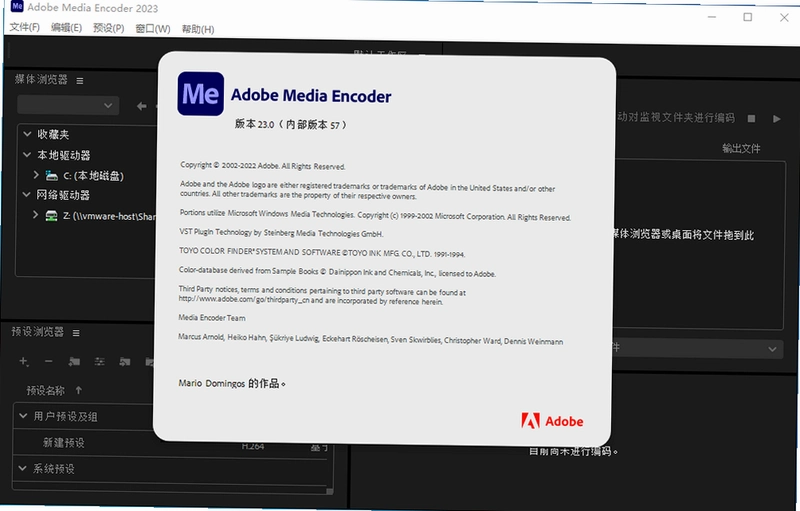Open the 编辑(E) menu
This screenshot has width=800, height=511.
[x=66, y=28]
